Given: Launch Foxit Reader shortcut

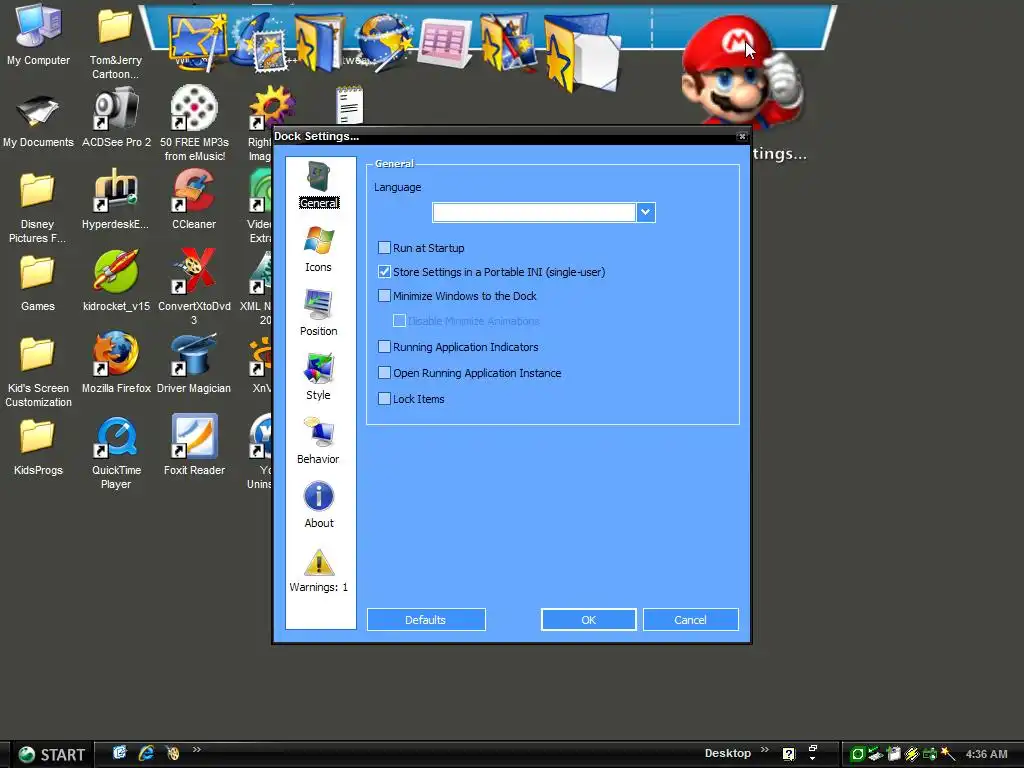Looking at the screenshot, I should tap(194, 445).
